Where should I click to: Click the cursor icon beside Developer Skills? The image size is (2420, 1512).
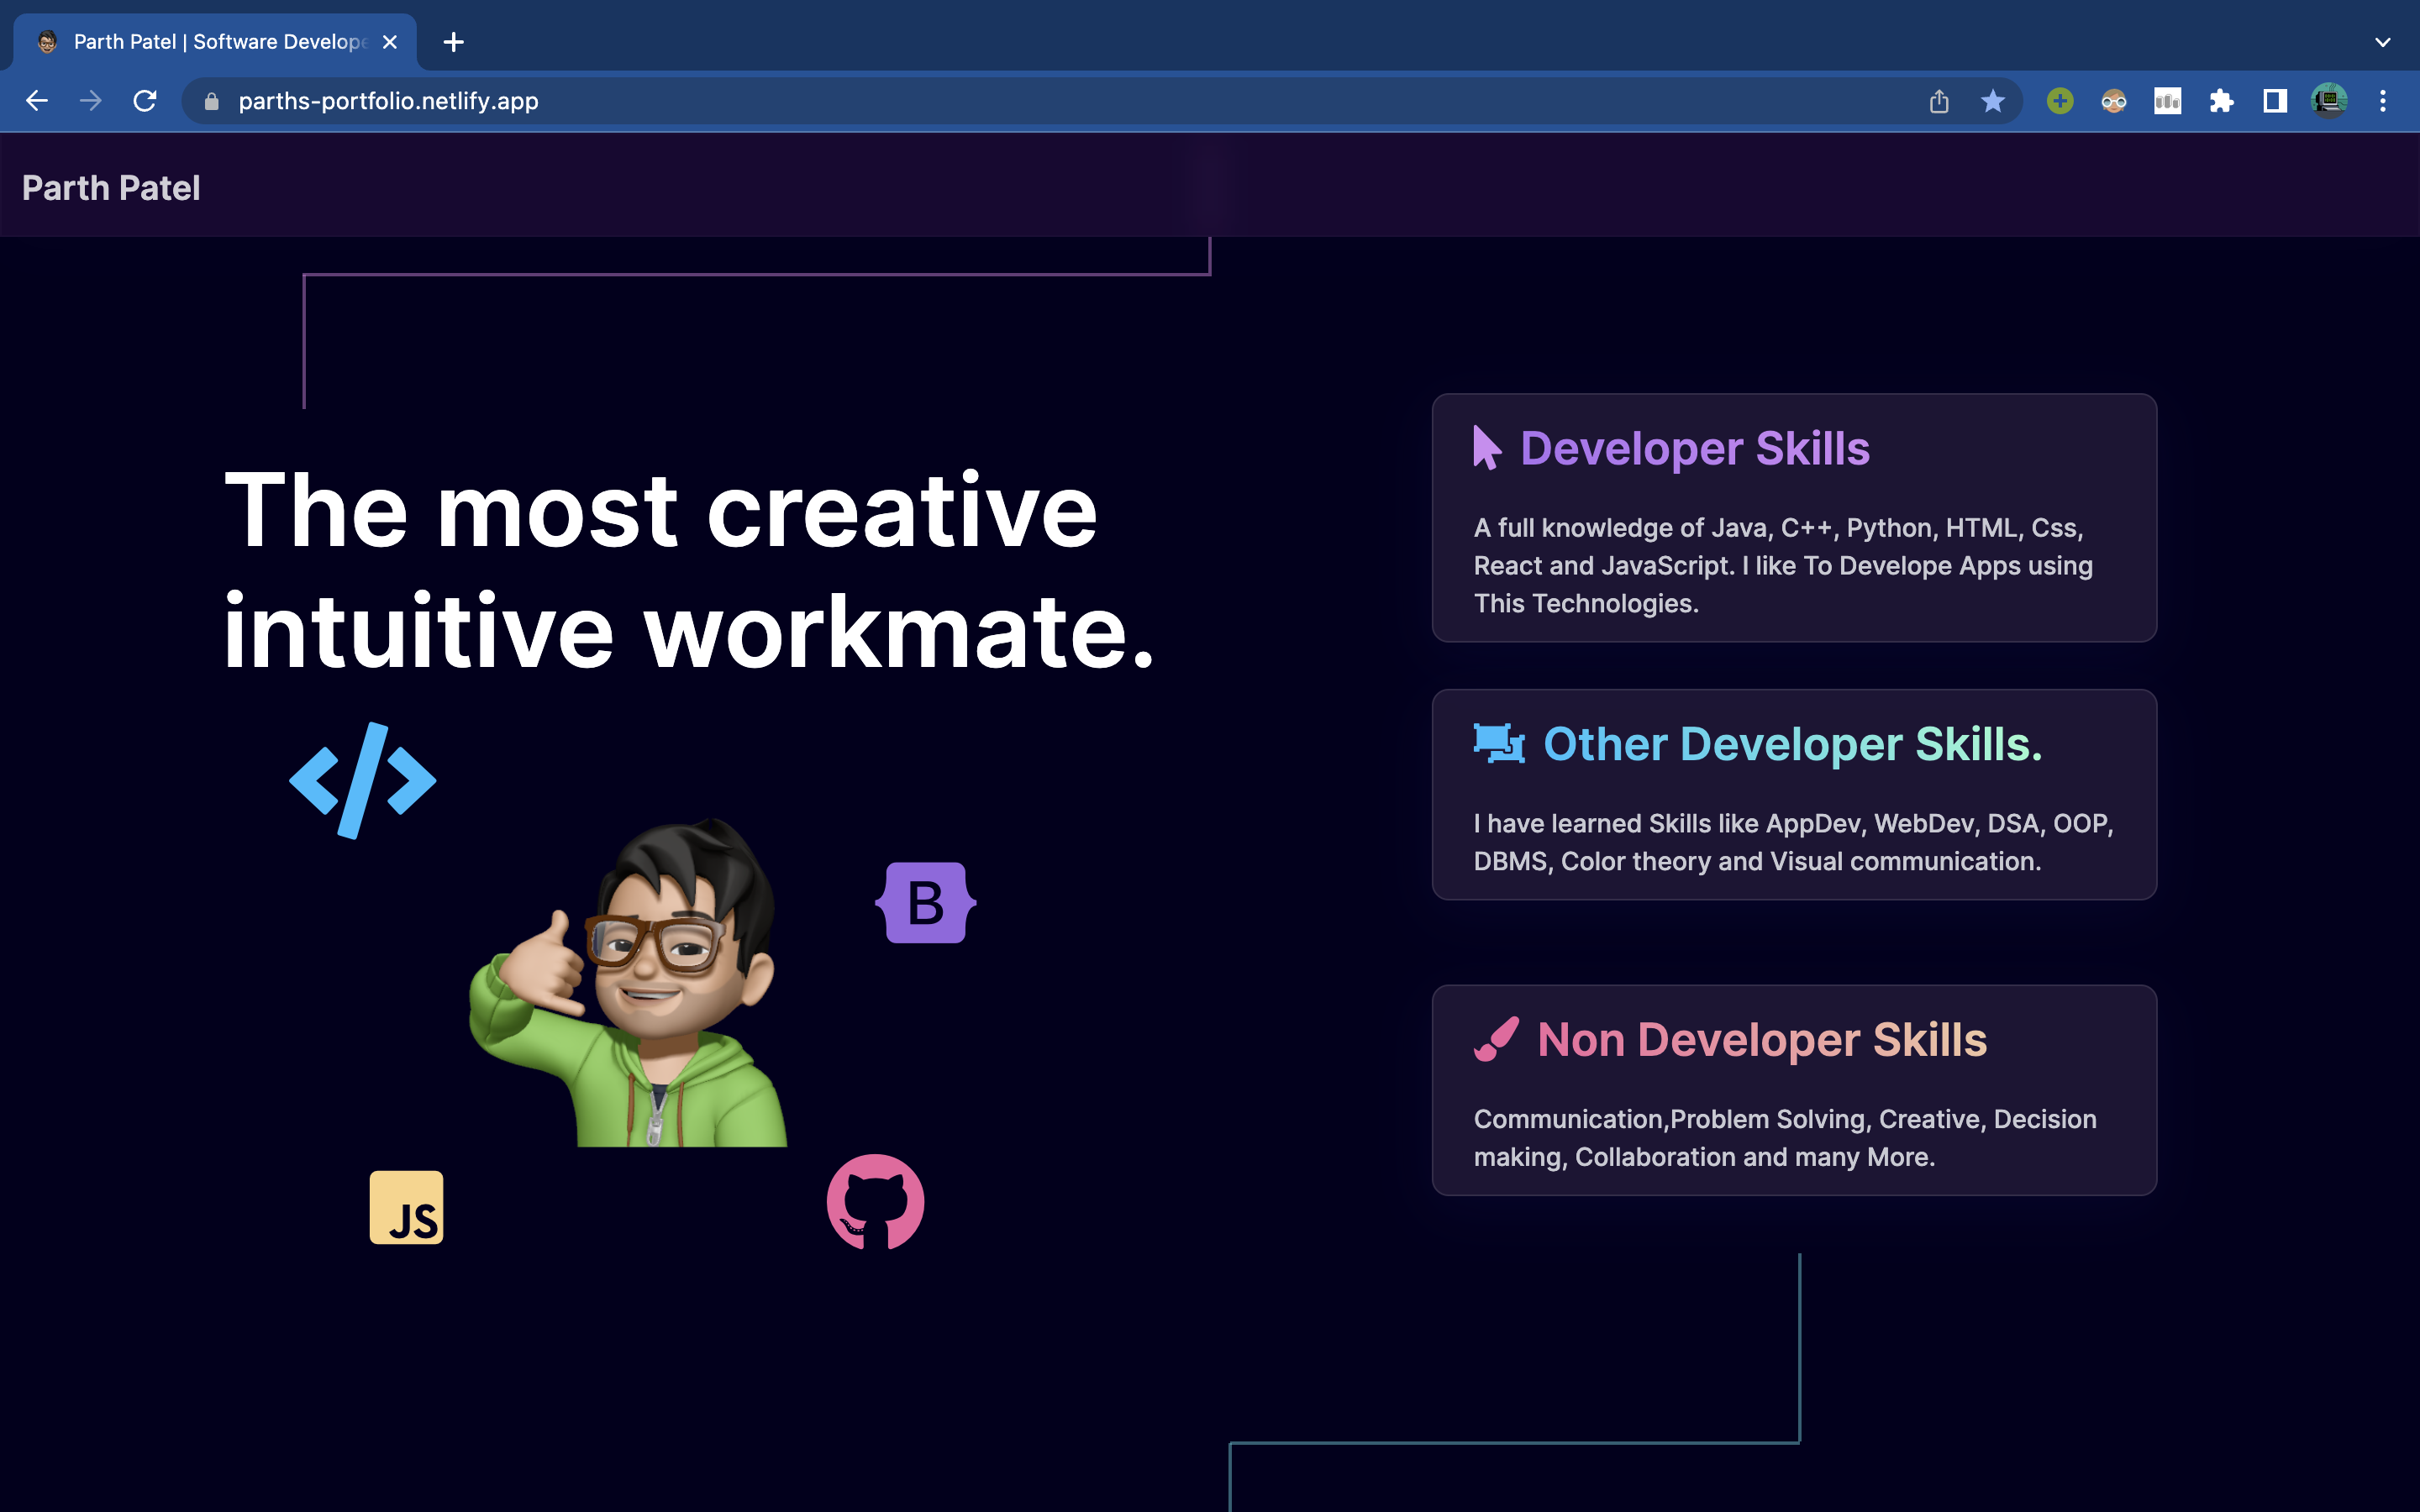pyautogui.click(x=1487, y=447)
